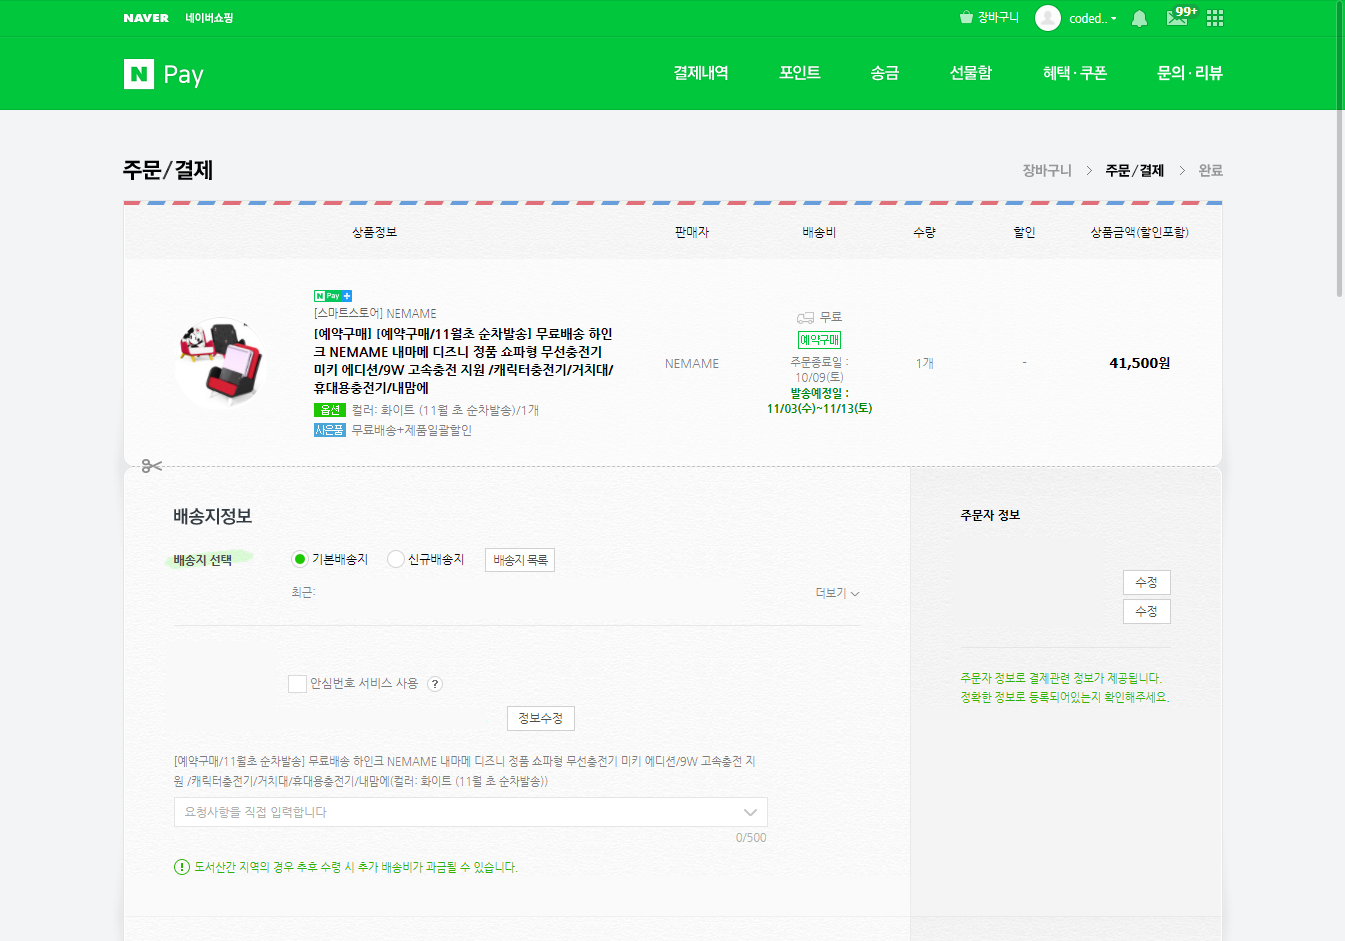Go to 네이버쇼핑 from the top bar

tap(209, 18)
